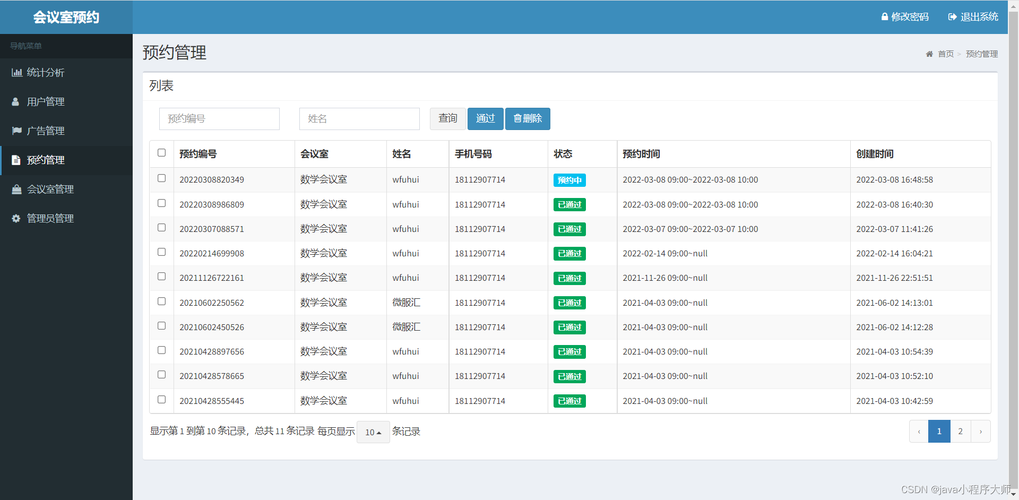This screenshot has height=500, width=1019.
Task: Check the row for reservation 20220308820349
Action: pyautogui.click(x=162, y=179)
